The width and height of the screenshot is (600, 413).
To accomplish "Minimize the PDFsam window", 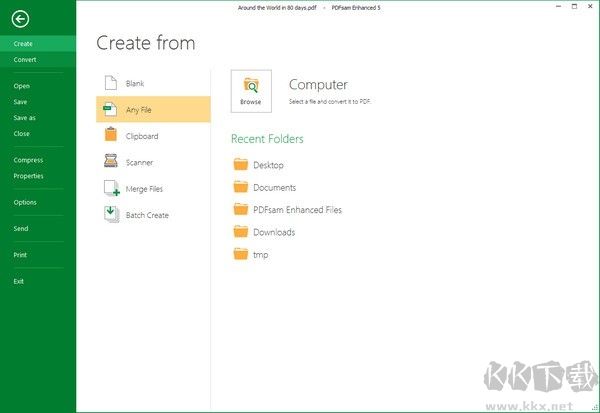I will coord(558,6).
